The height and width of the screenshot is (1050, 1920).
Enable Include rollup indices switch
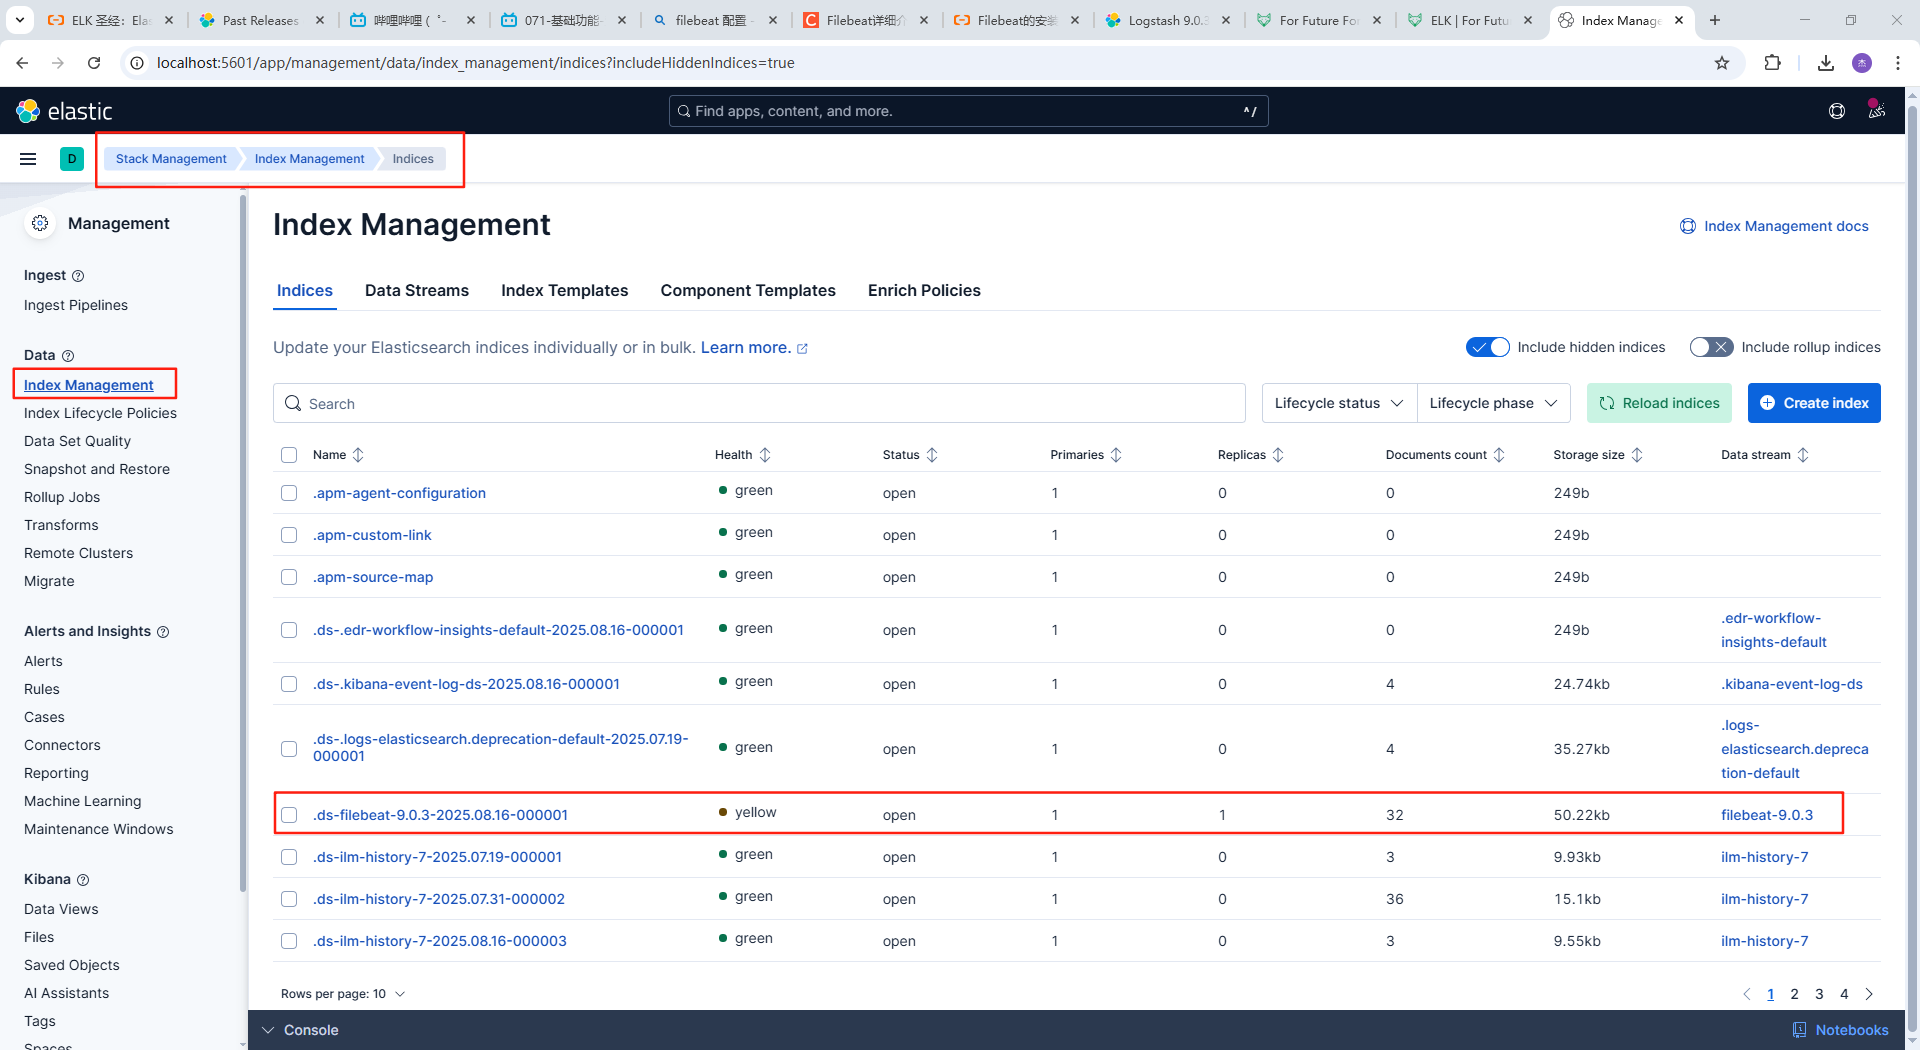tap(1710, 347)
